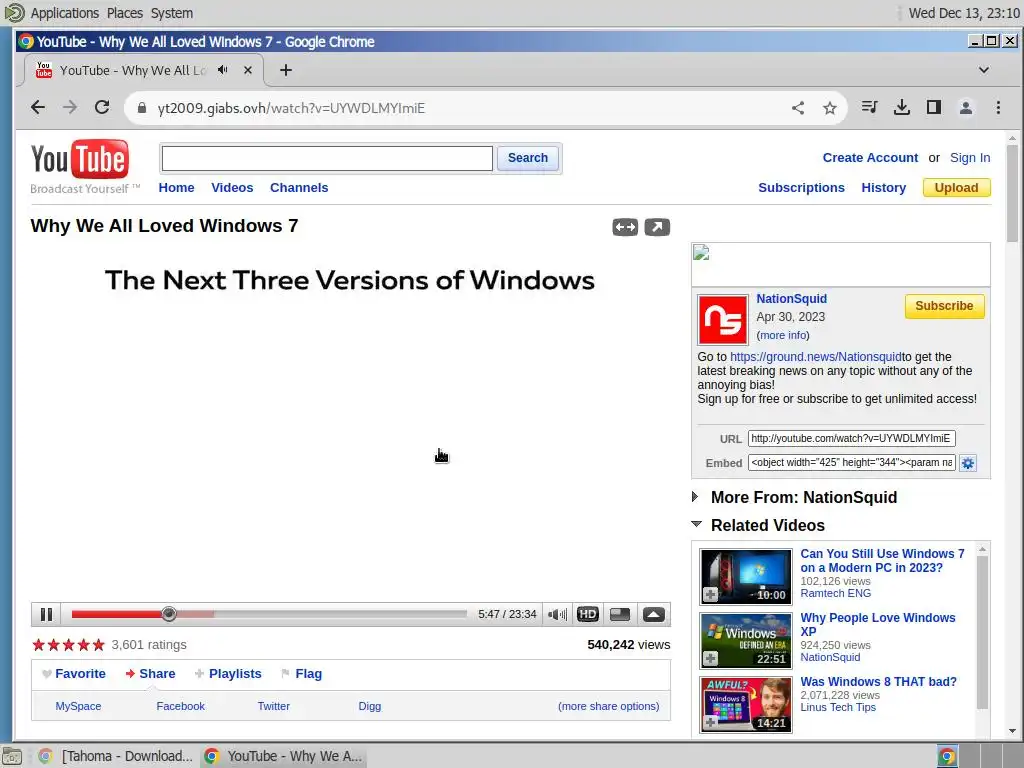This screenshot has width=1024, height=768.
Task: Open NationSquid channel name link
Action: tap(792, 299)
